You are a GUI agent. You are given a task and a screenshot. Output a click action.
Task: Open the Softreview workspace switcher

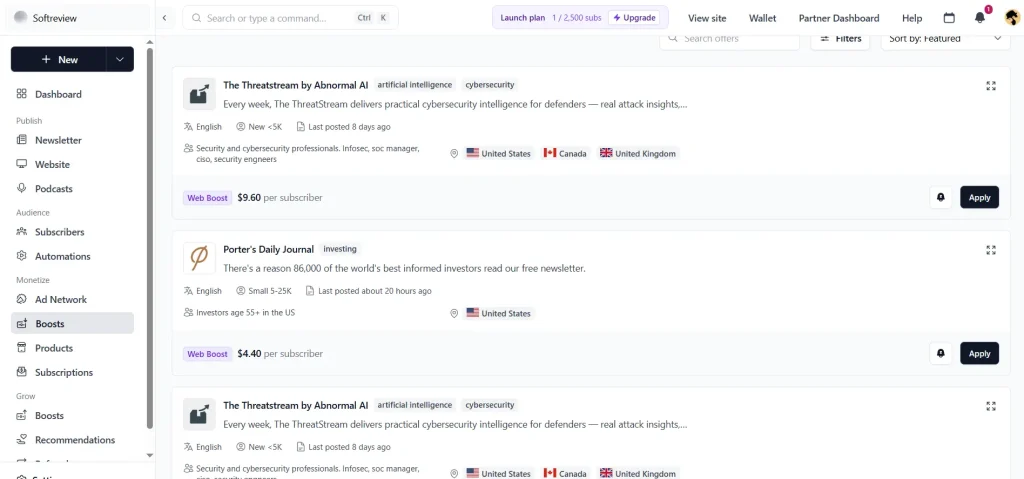(77, 18)
